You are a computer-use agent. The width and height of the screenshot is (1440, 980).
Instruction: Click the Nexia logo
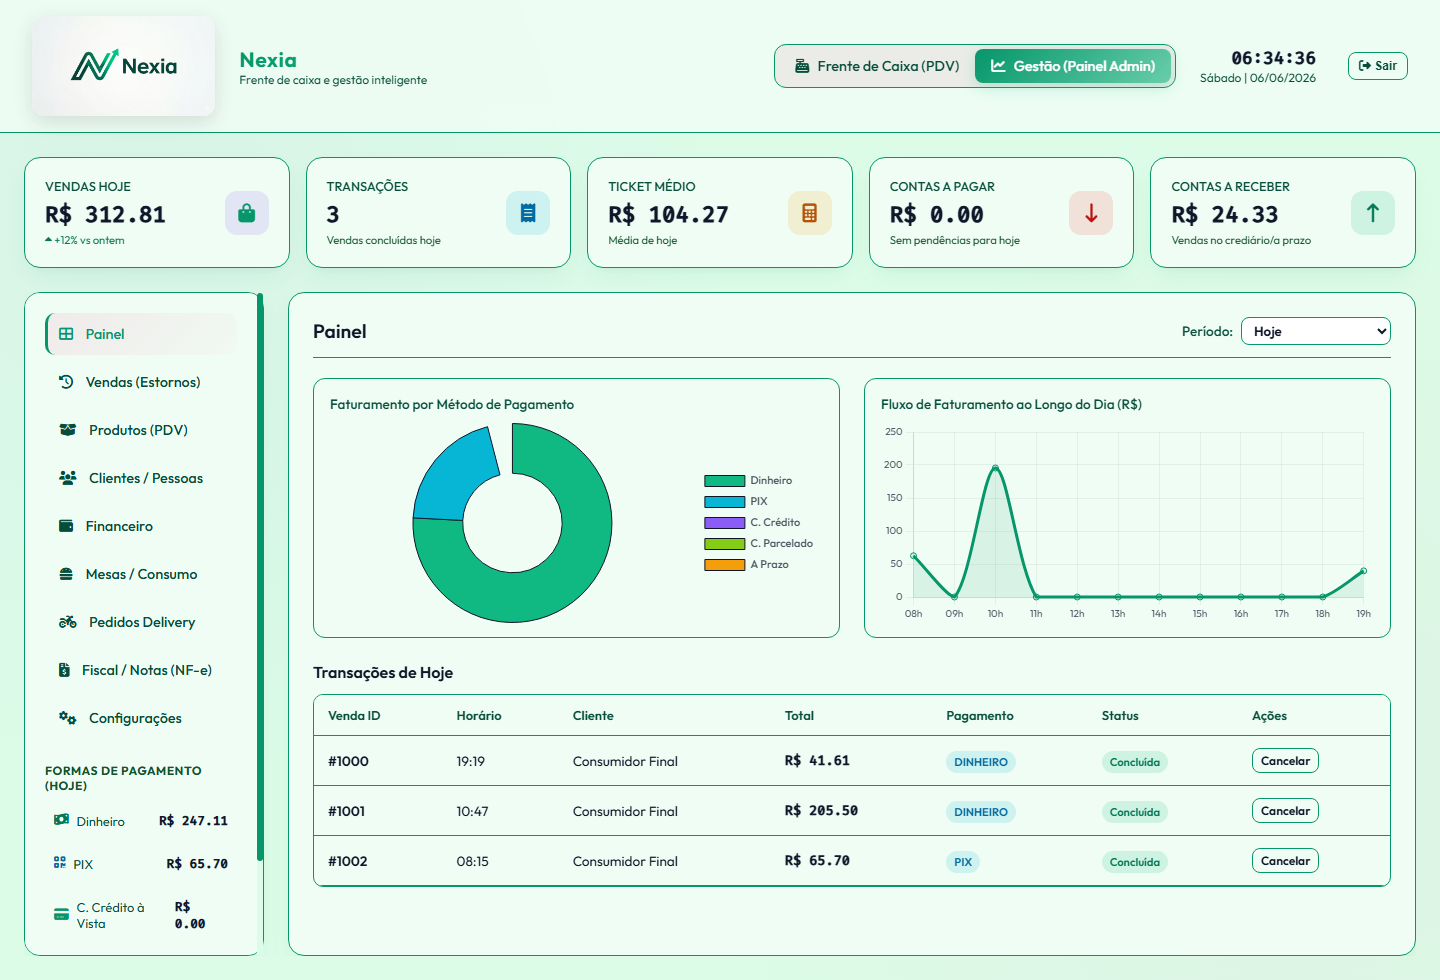coord(123,66)
